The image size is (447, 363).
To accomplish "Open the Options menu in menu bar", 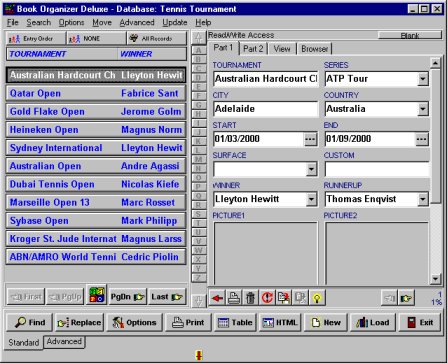I will pyautogui.click(x=71, y=23).
